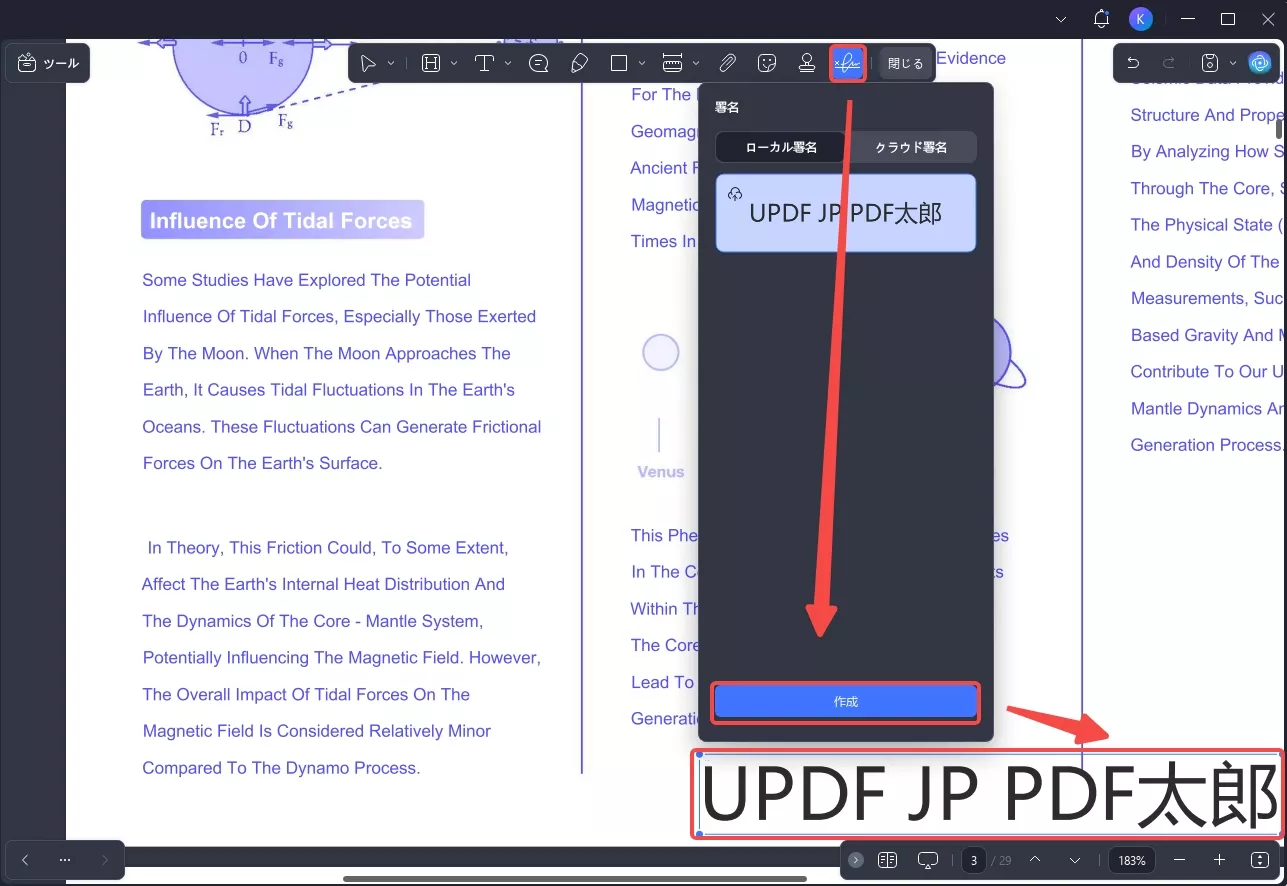Click the fit page height icon
This screenshot has height=886, width=1287.
click(x=1260, y=860)
